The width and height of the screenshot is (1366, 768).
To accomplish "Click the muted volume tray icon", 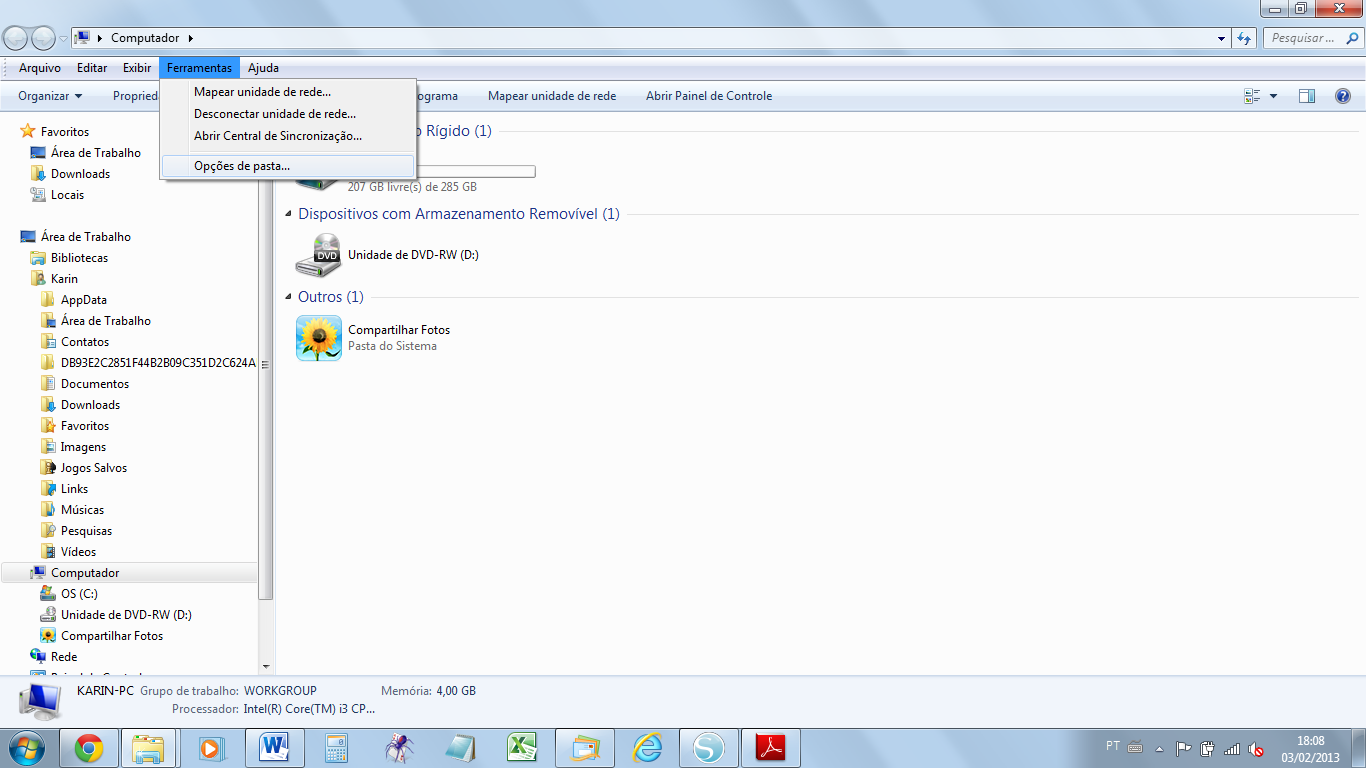I will pyautogui.click(x=1257, y=749).
